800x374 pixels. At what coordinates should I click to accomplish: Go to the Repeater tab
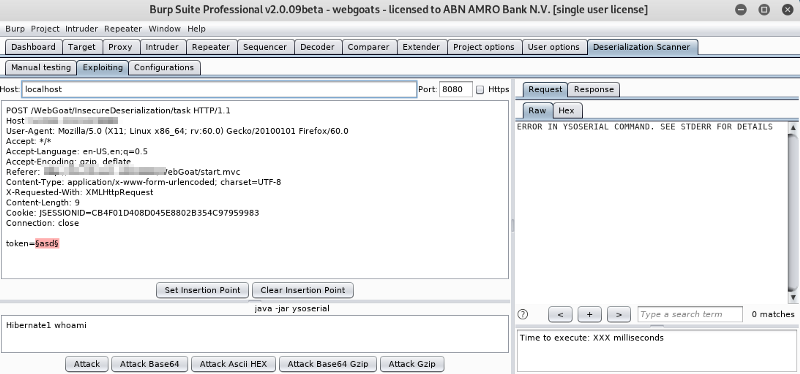coord(211,47)
